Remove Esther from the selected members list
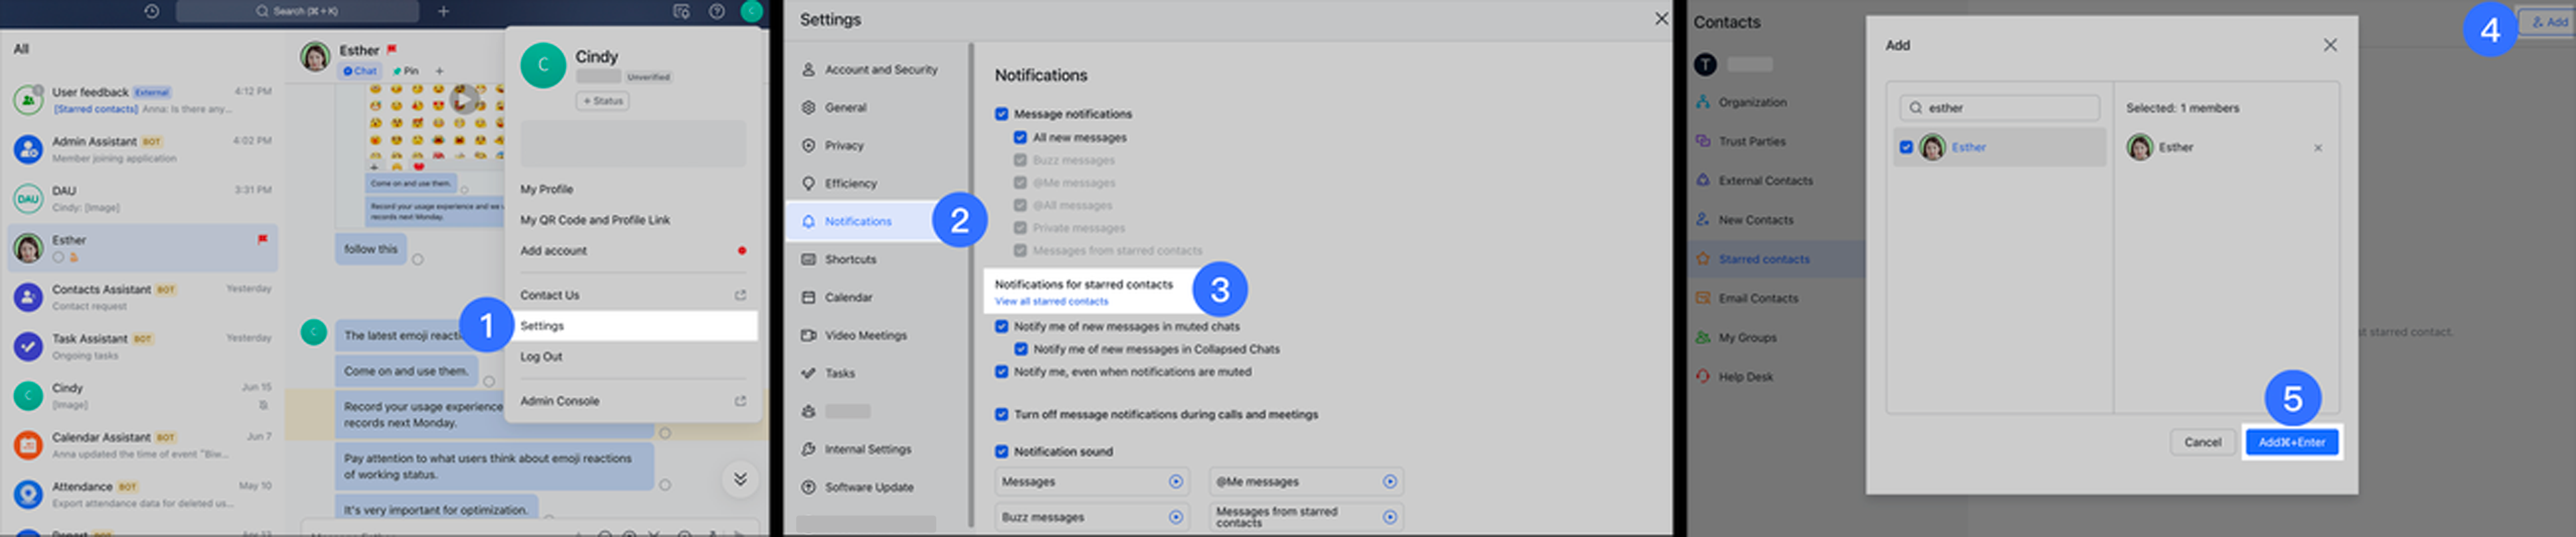Viewport: 2576px width, 537px height. (2317, 148)
